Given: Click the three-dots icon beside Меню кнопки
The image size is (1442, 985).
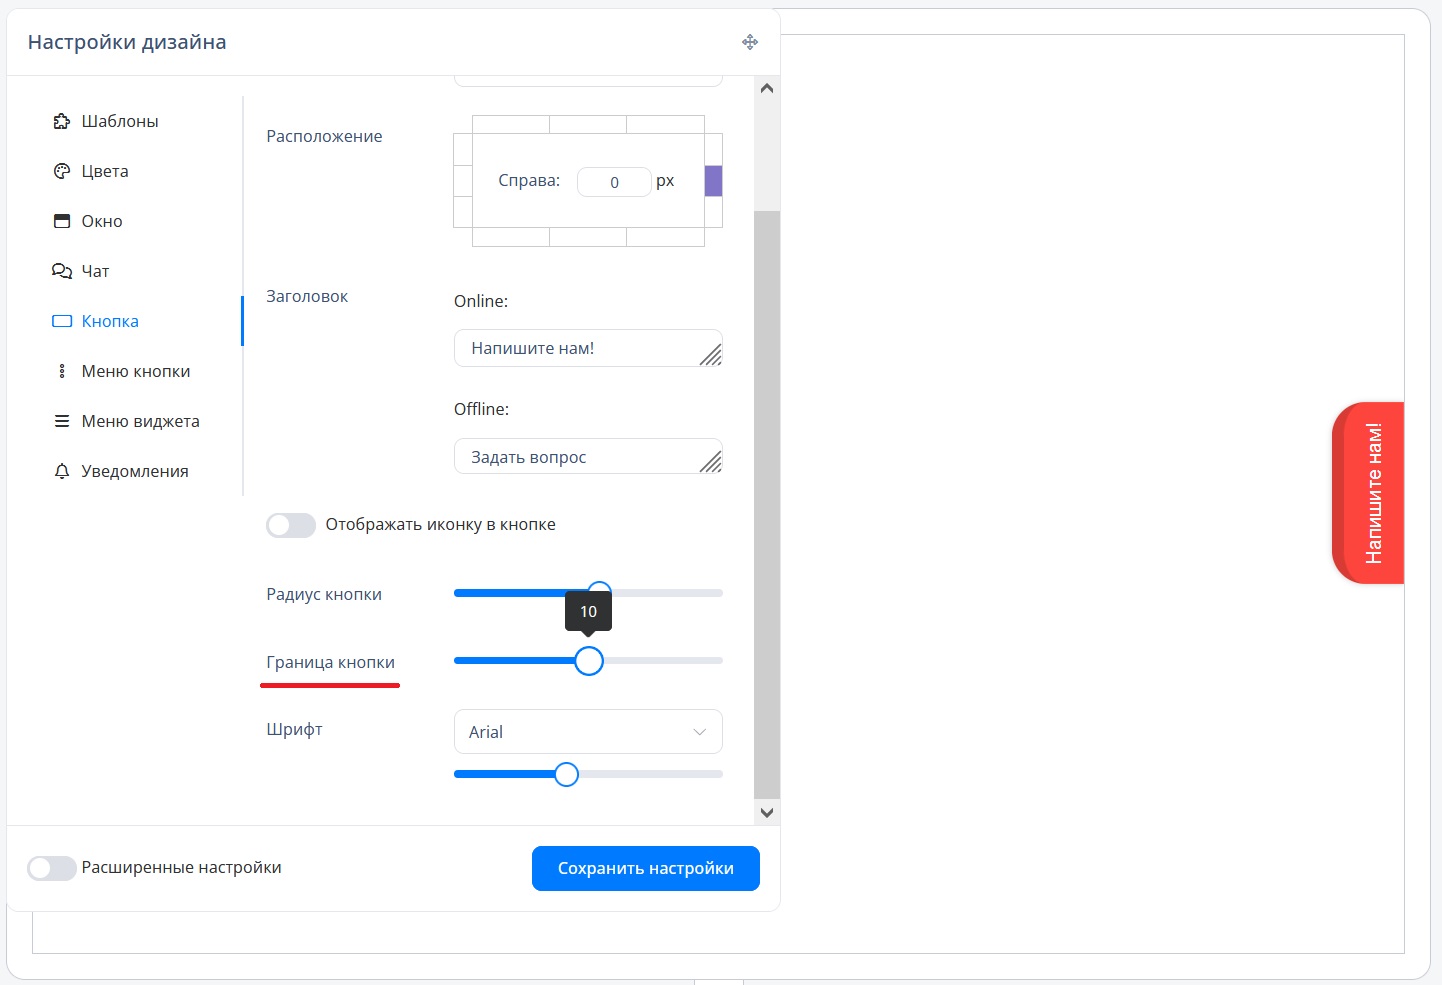Looking at the screenshot, I should (62, 371).
